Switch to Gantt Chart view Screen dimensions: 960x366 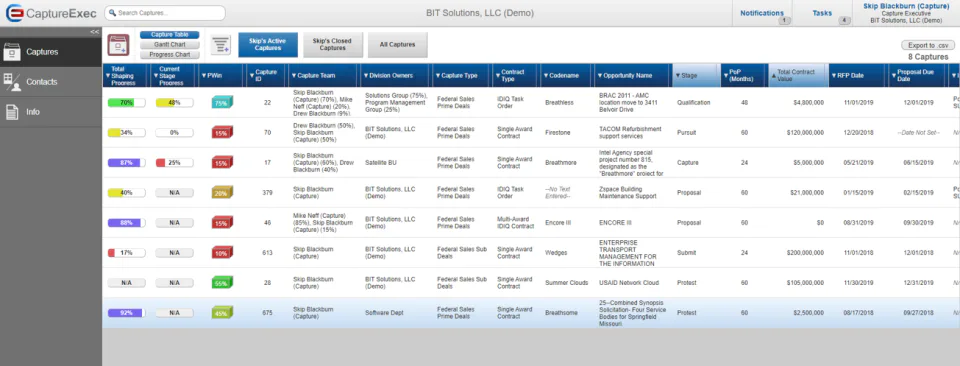(x=170, y=45)
